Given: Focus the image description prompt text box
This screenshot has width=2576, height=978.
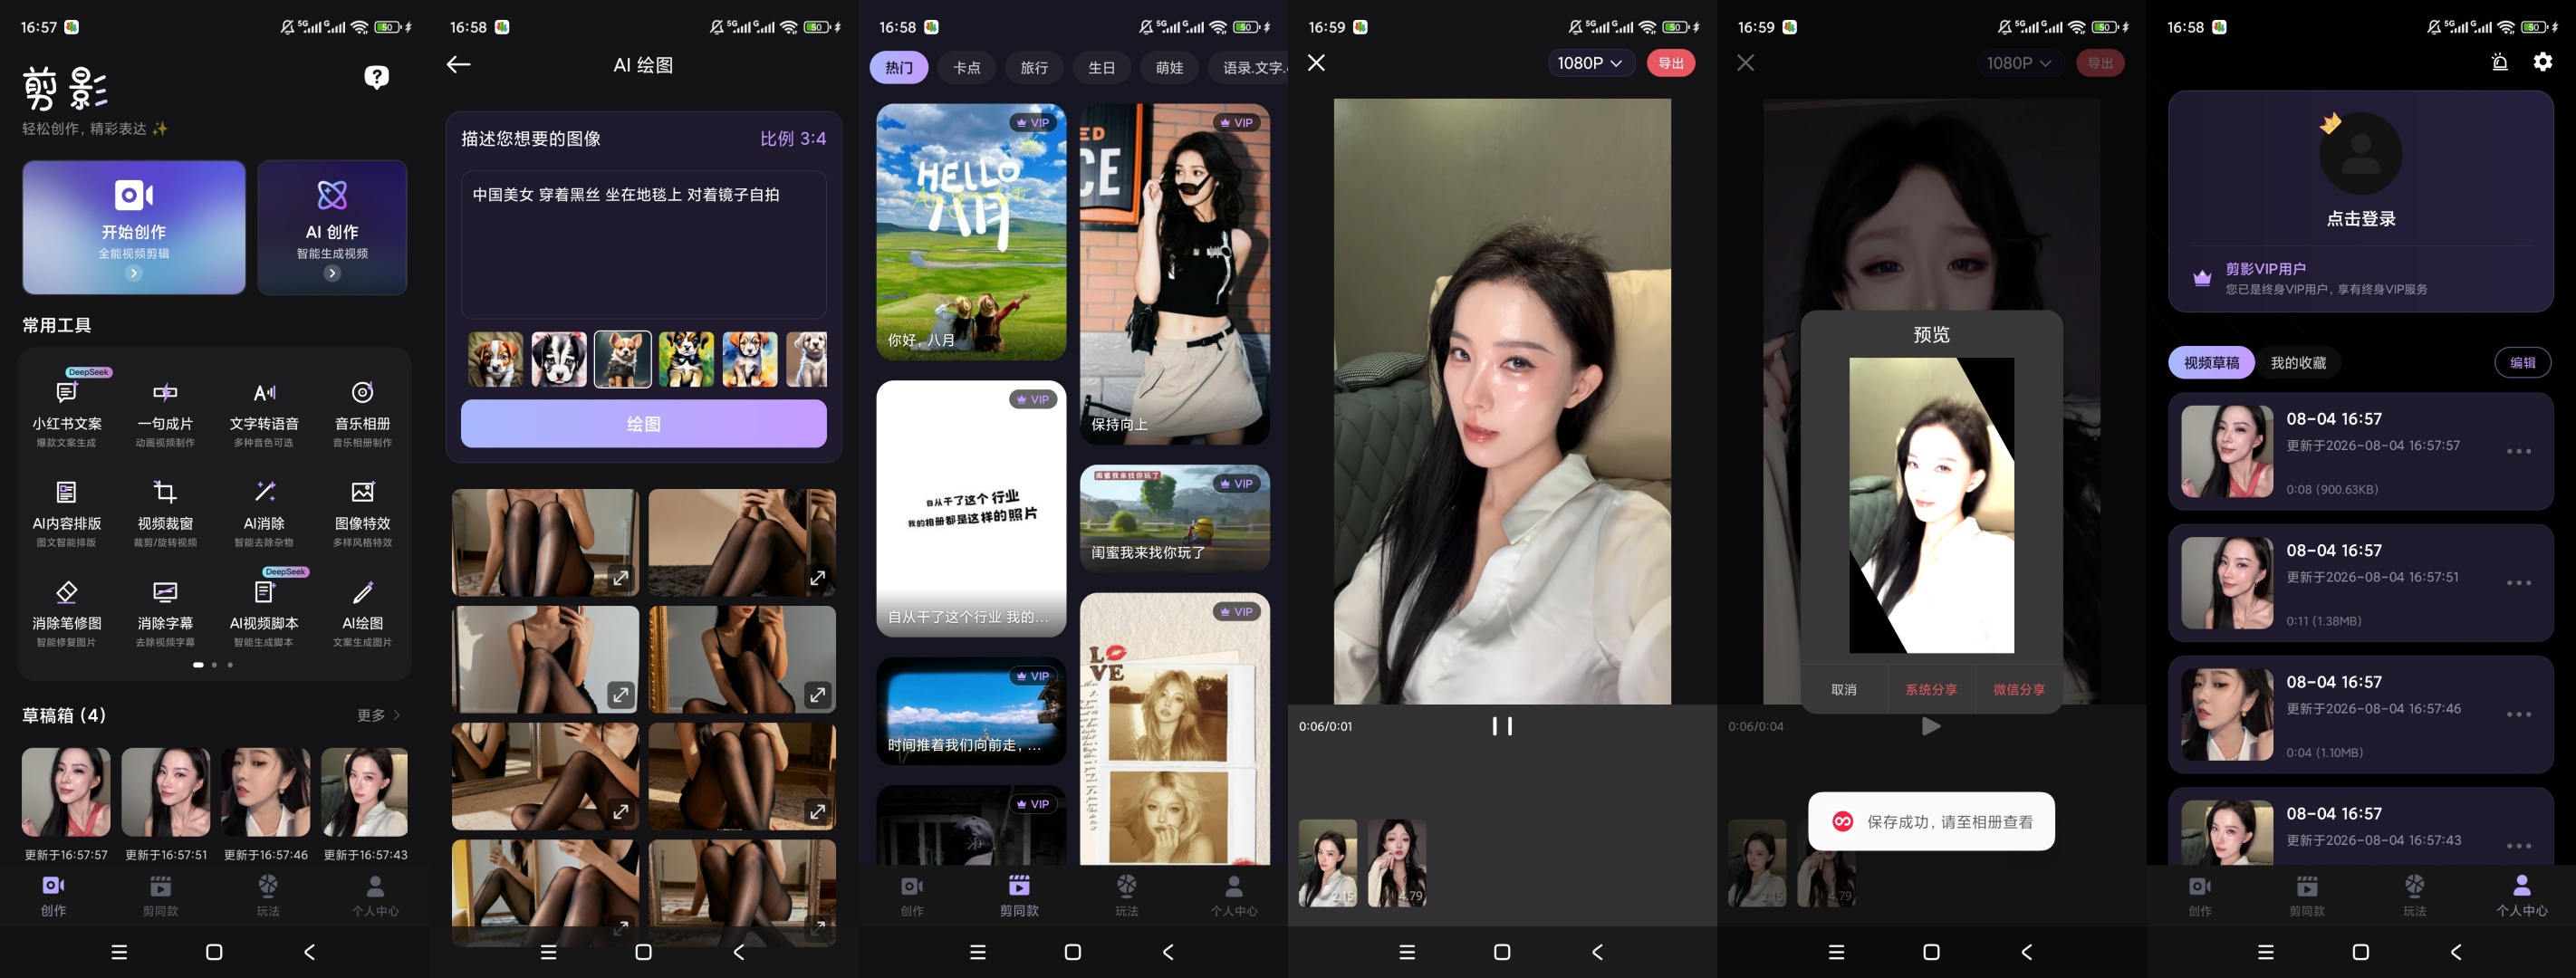Looking at the screenshot, I should [x=643, y=245].
